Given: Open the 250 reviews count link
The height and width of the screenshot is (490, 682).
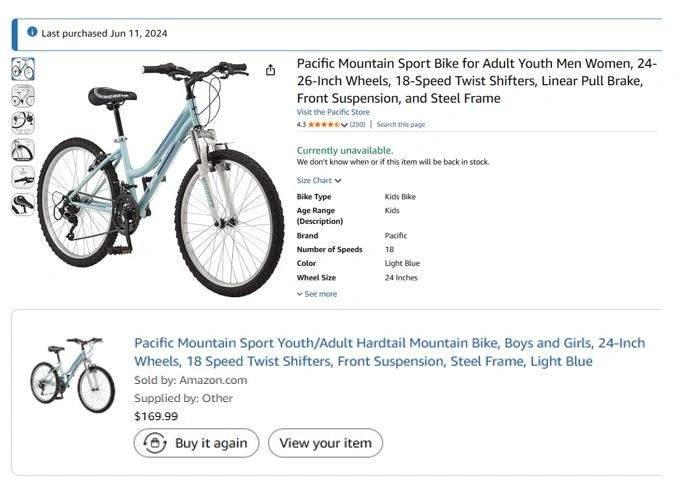Looking at the screenshot, I should coord(357,125).
